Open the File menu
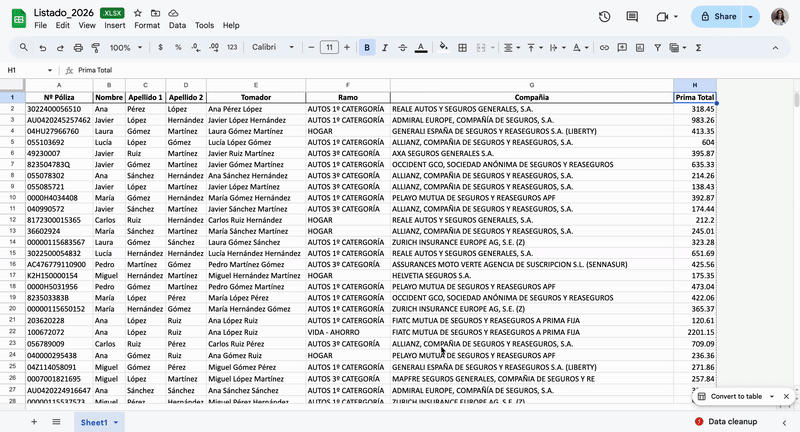Image resolution: width=800 pixels, height=432 pixels. [40, 25]
